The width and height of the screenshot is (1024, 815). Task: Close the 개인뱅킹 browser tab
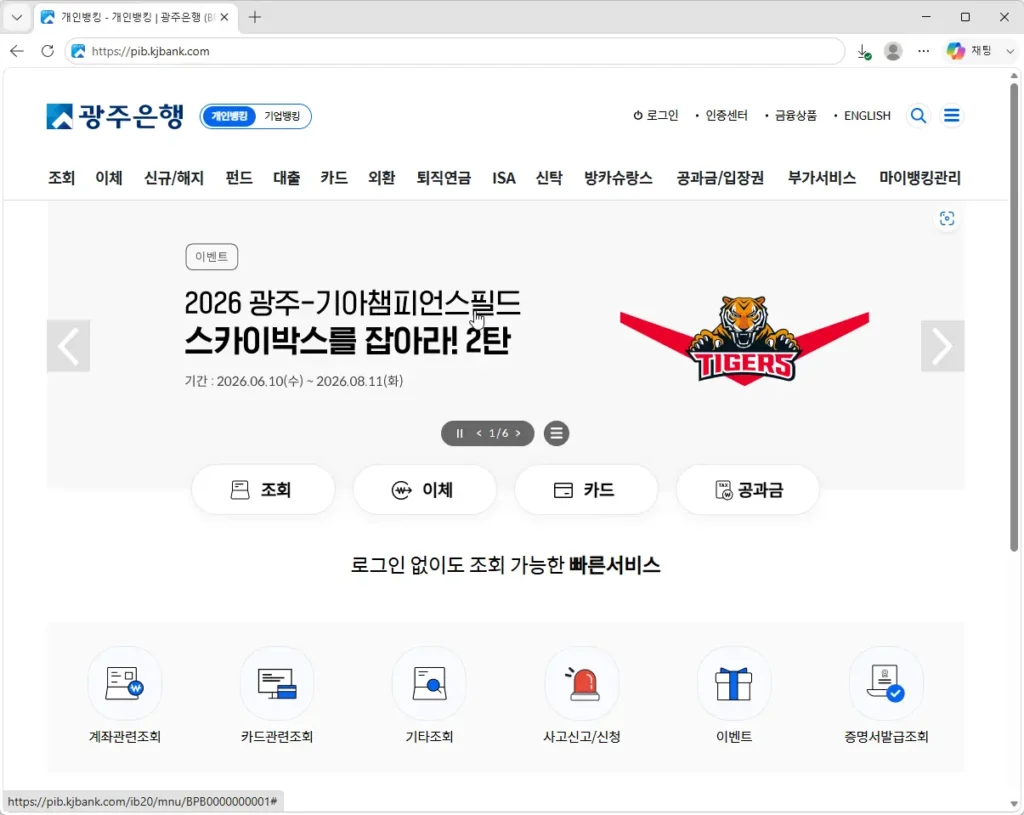(224, 18)
